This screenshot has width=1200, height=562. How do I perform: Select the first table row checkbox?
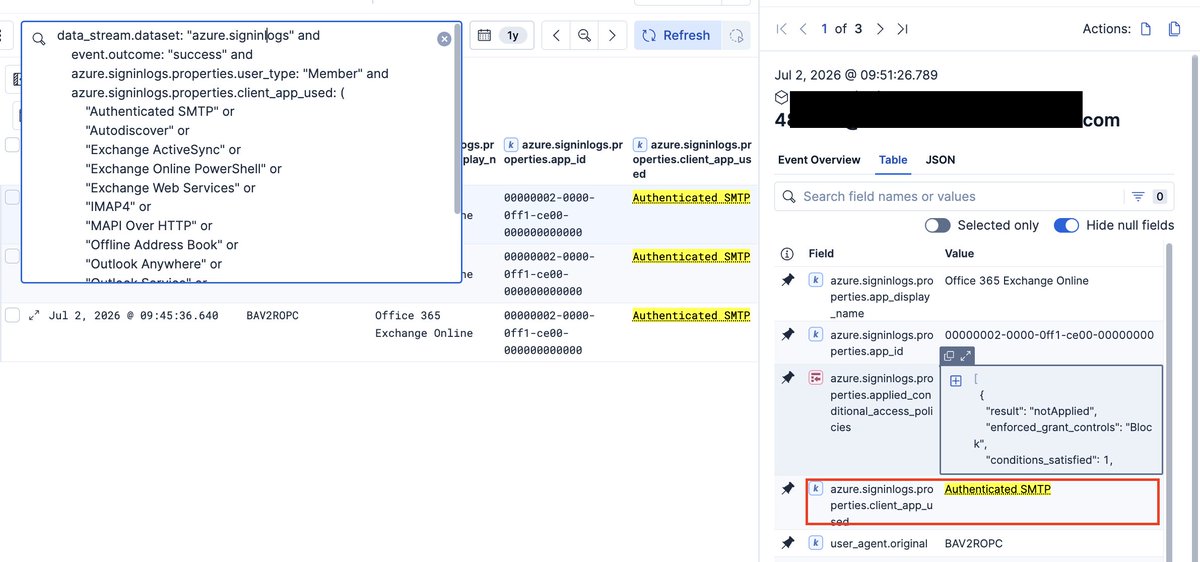tap(12, 197)
